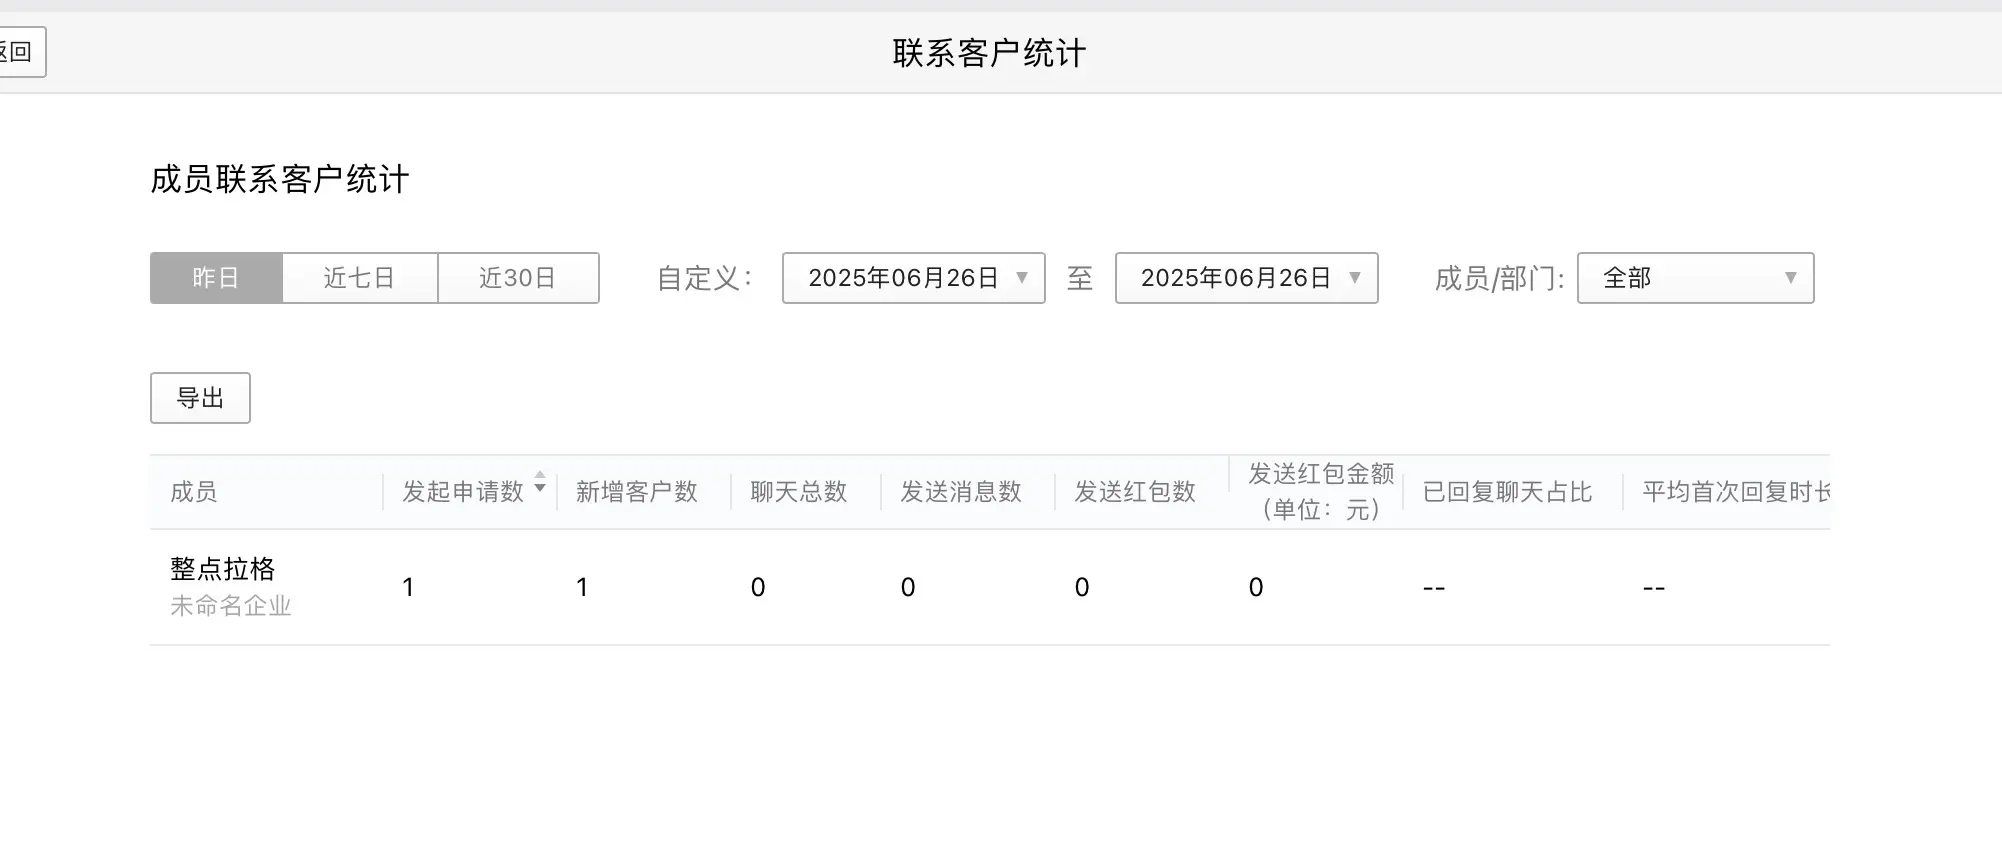Open the custom start date dropdown
The height and width of the screenshot is (852, 2002).
[913, 278]
